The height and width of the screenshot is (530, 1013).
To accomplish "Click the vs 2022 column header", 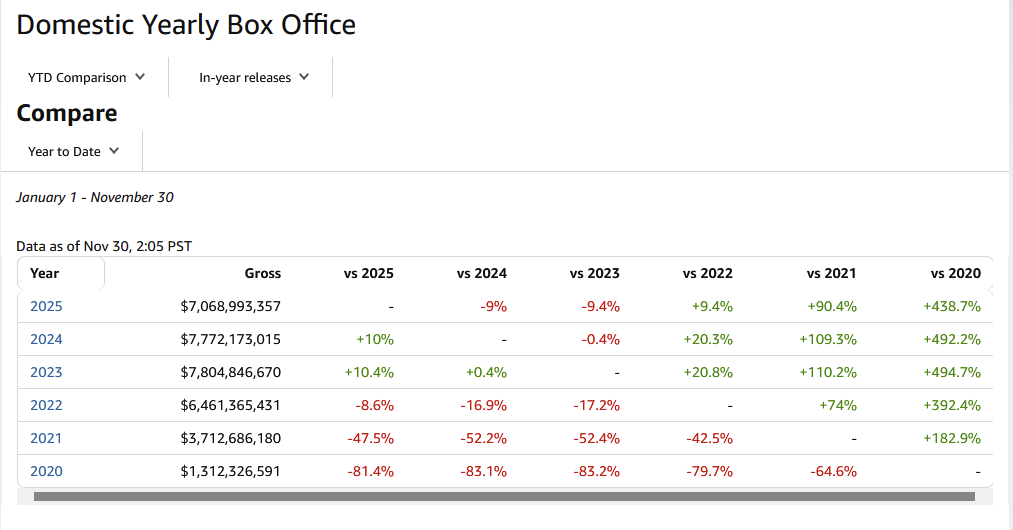I will [x=707, y=273].
